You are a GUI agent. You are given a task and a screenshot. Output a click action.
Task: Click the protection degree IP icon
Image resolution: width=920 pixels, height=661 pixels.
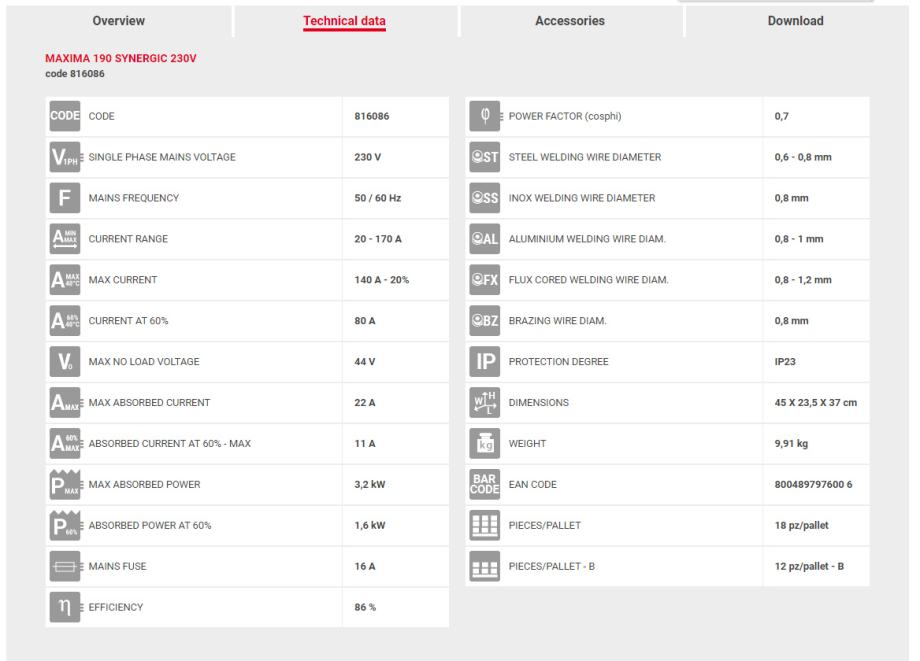485,361
